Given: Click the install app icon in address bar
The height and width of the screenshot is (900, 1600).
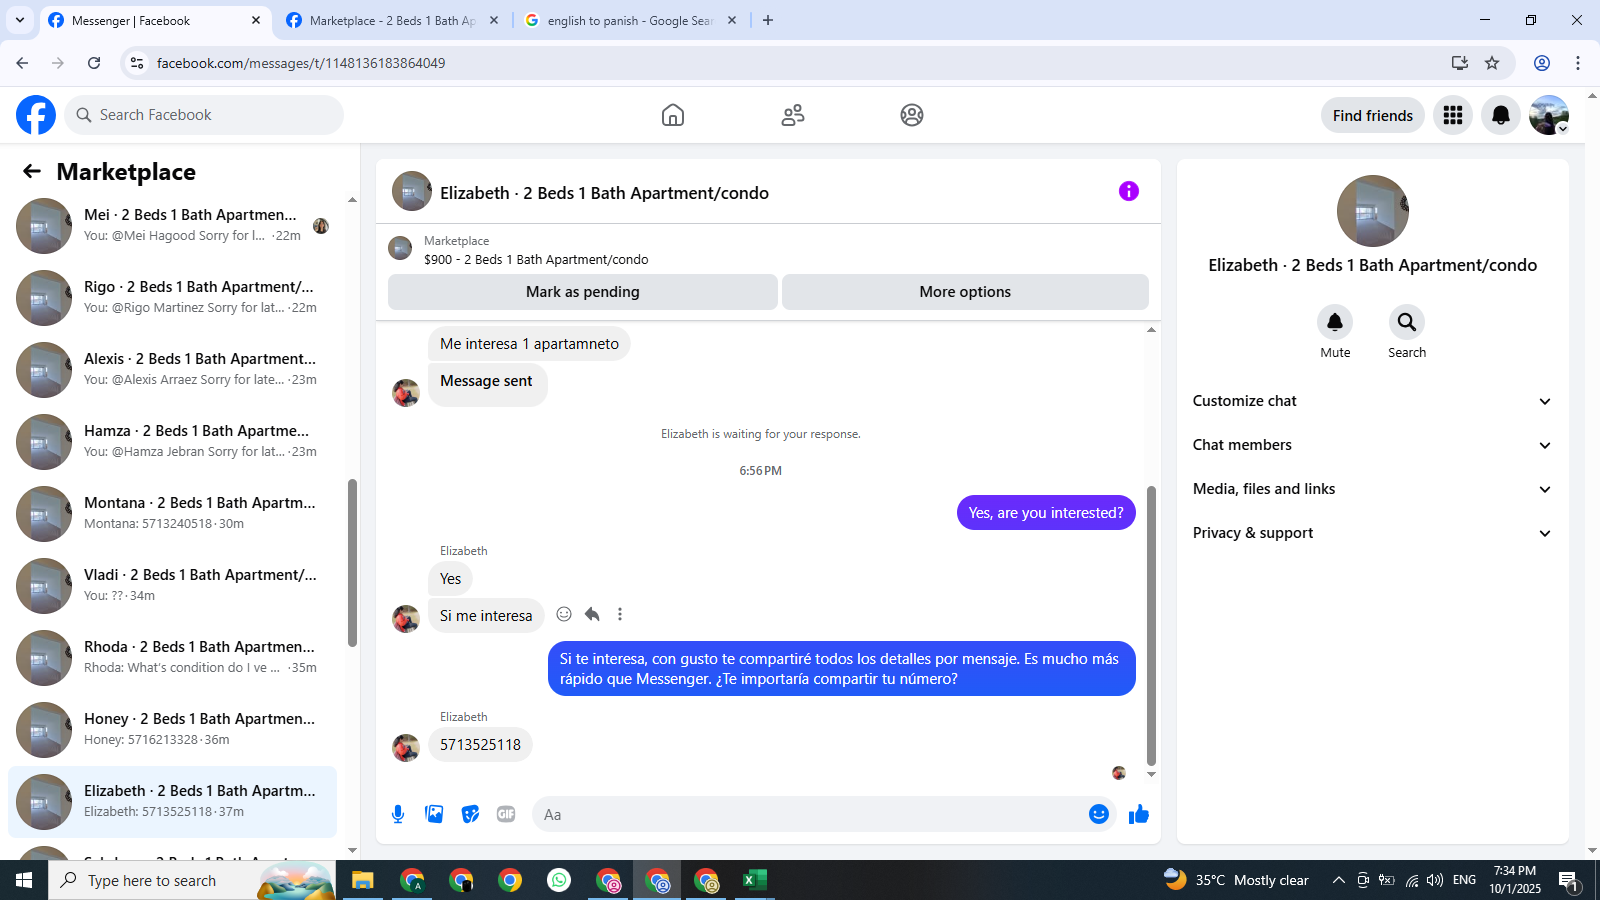Looking at the screenshot, I should click(1460, 63).
